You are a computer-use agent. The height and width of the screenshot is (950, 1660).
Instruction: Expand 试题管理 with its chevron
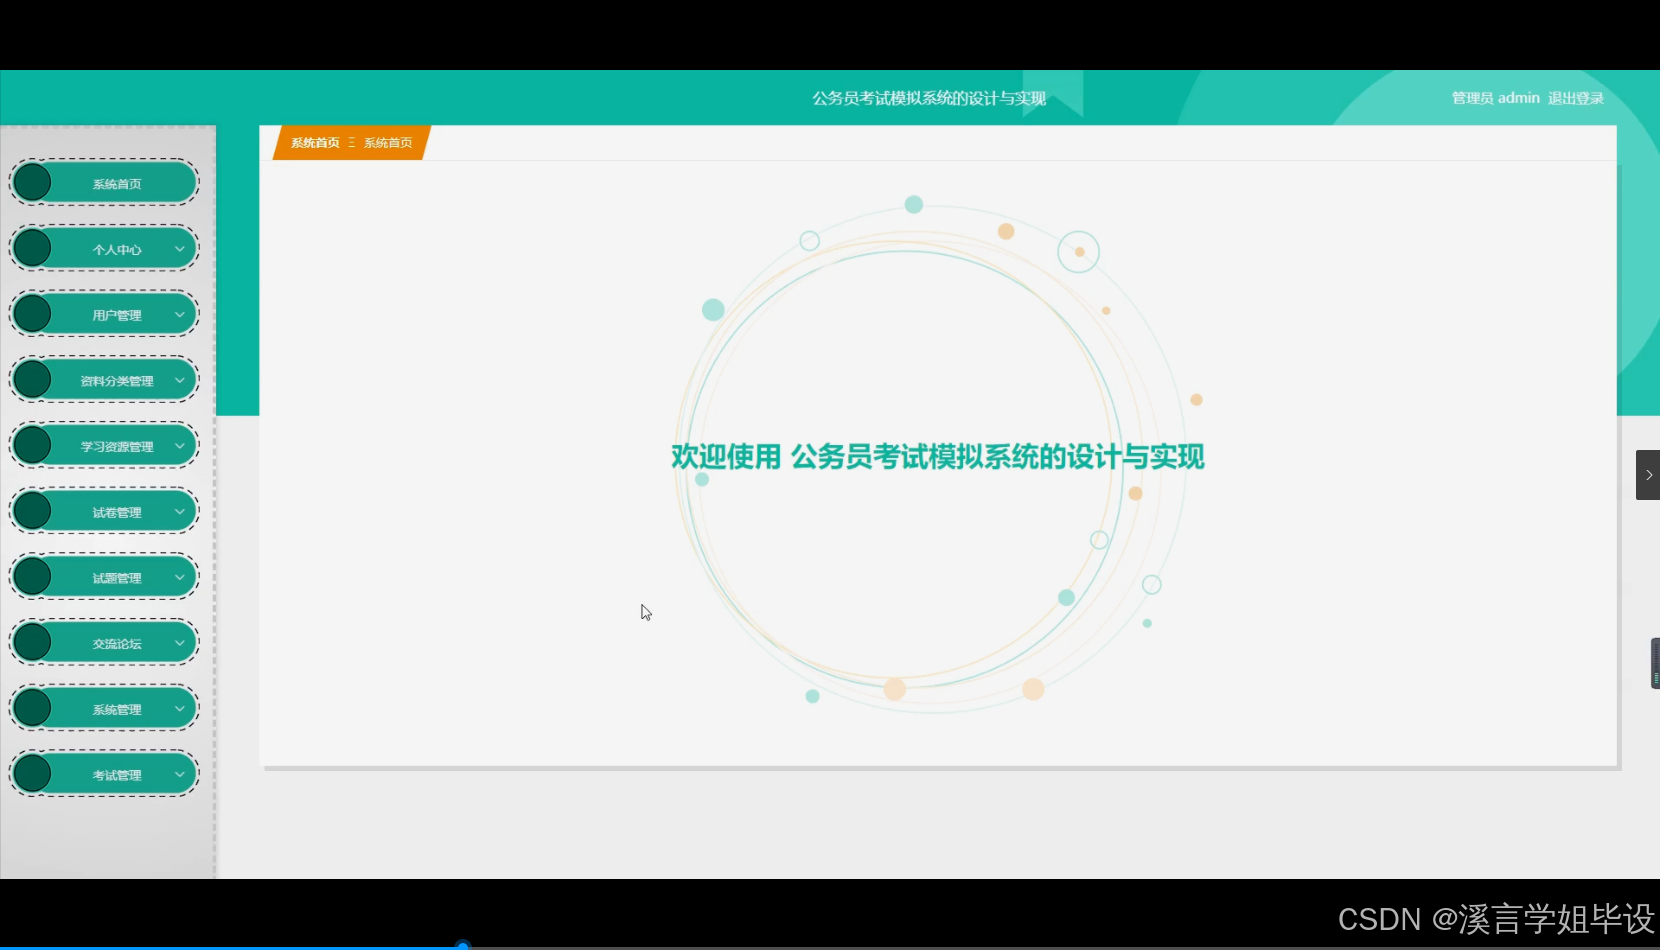coord(180,577)
